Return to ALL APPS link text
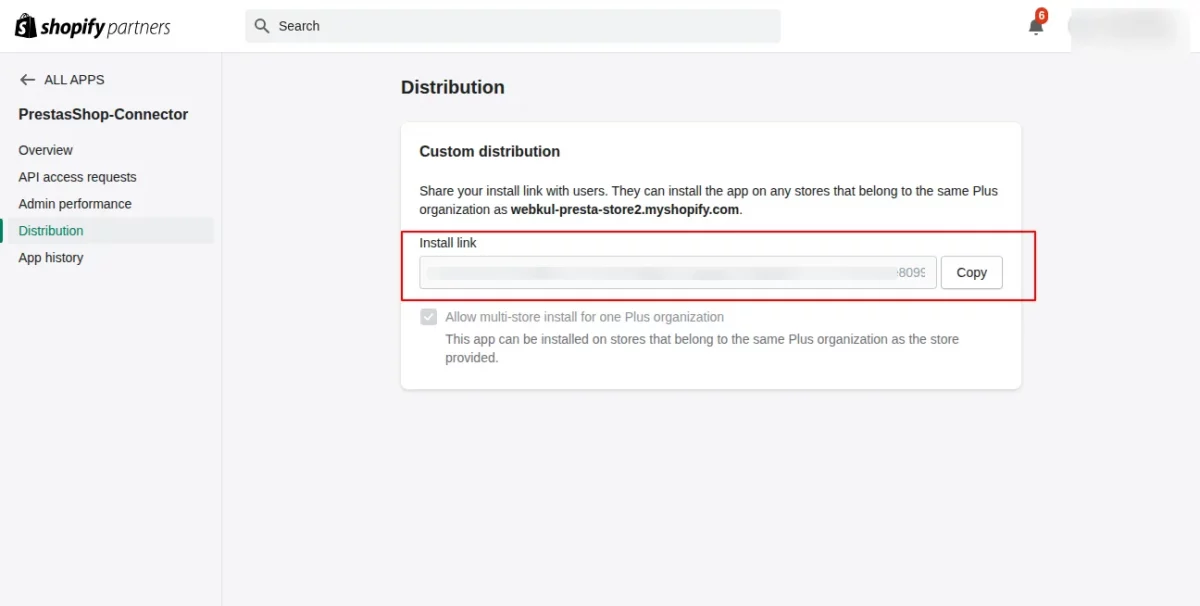Screen dimensions: 1200x606 (74, 80)
